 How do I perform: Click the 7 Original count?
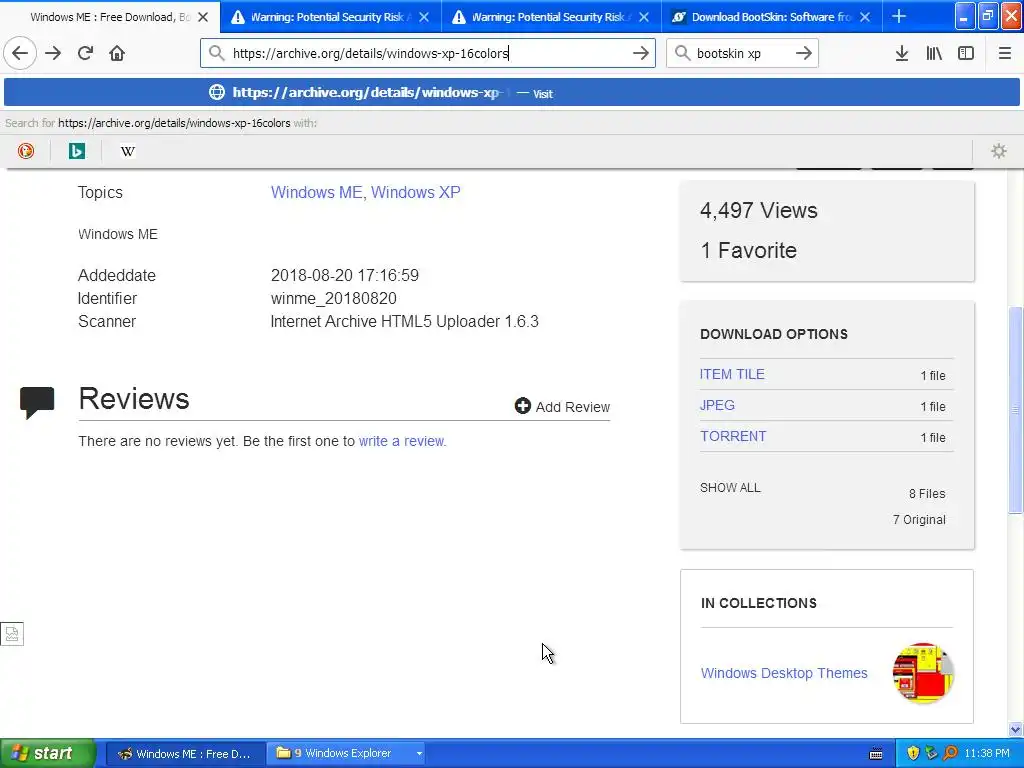(919, 520)
